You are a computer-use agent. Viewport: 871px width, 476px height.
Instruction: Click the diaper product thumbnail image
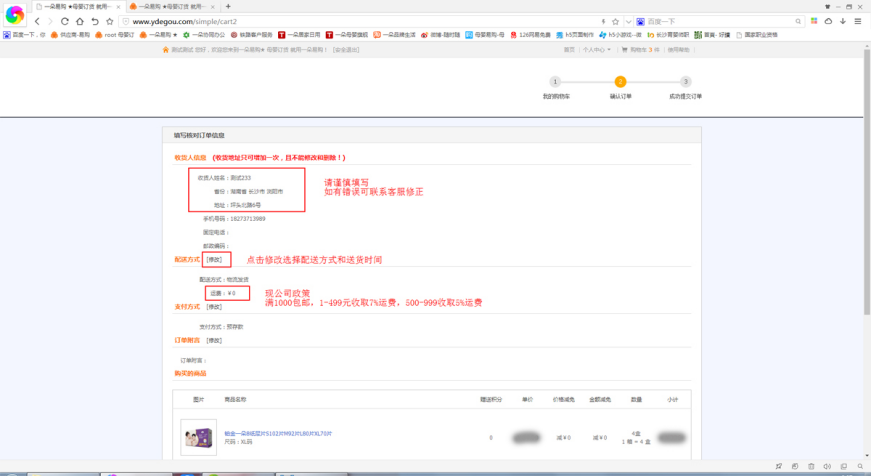[x=198, y=438]
